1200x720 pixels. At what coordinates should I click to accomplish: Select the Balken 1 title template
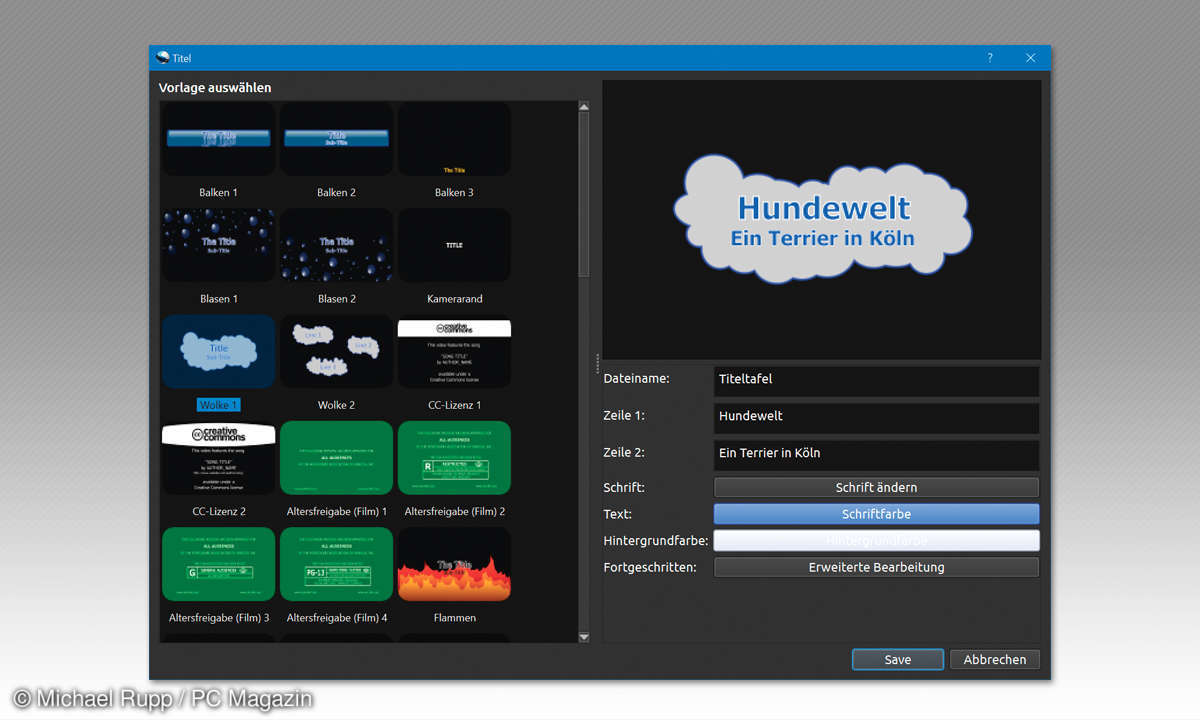(218, 140)
